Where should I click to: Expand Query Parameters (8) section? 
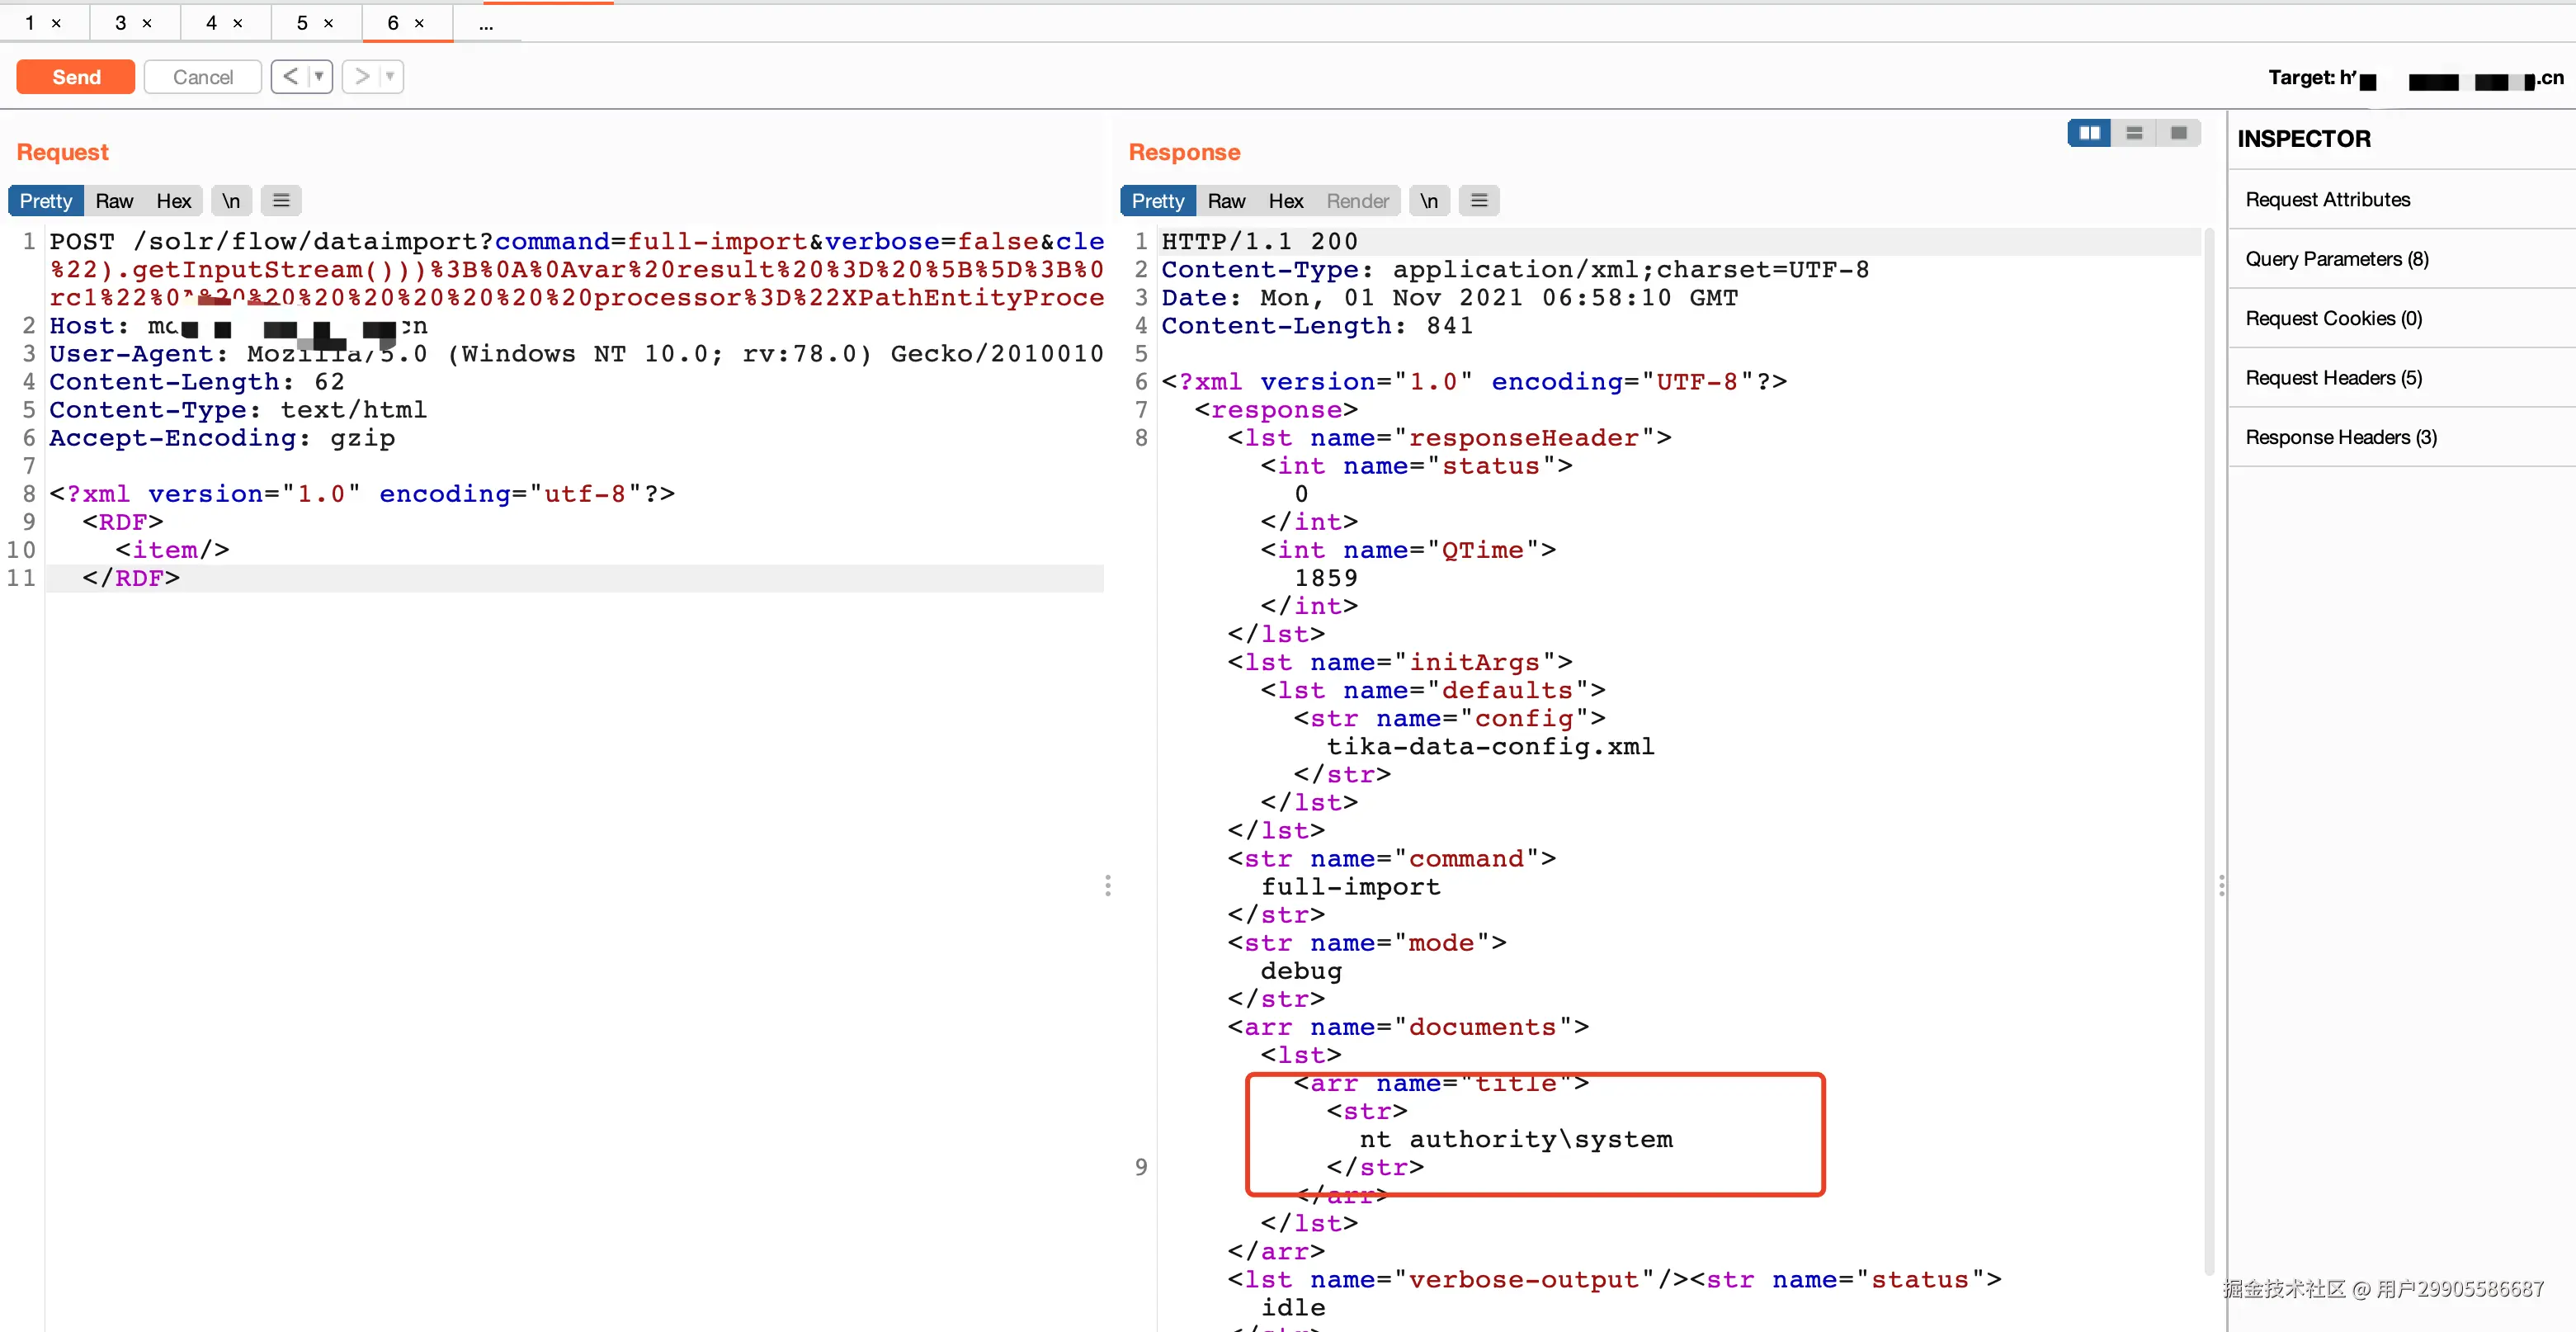click(x=2336, y=259)
